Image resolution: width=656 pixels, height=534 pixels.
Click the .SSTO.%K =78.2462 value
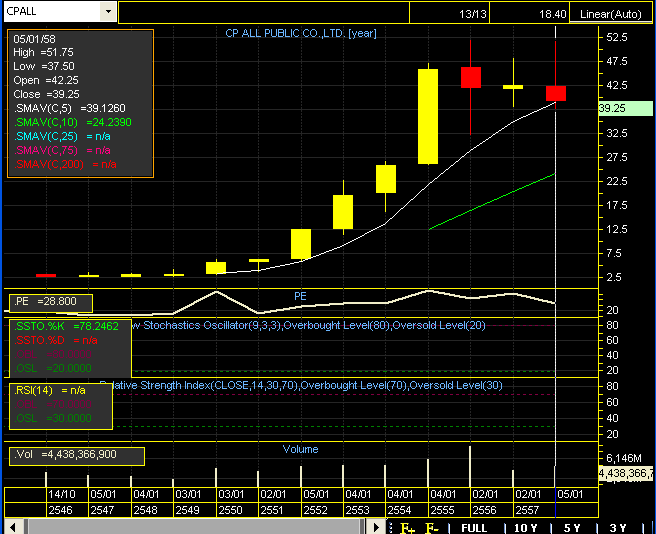coord(66,326)
